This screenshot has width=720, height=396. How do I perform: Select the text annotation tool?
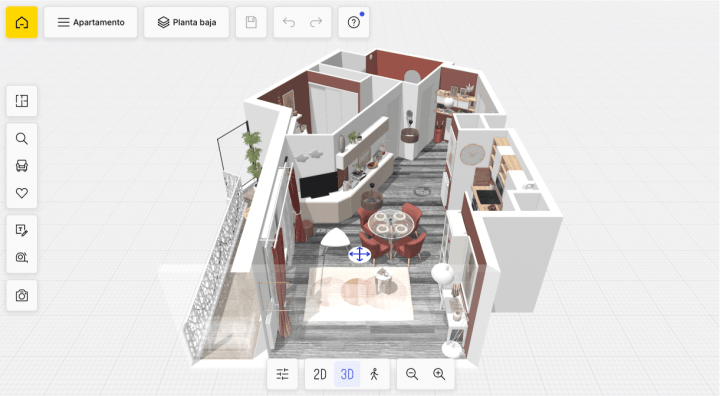click(22, 230)
